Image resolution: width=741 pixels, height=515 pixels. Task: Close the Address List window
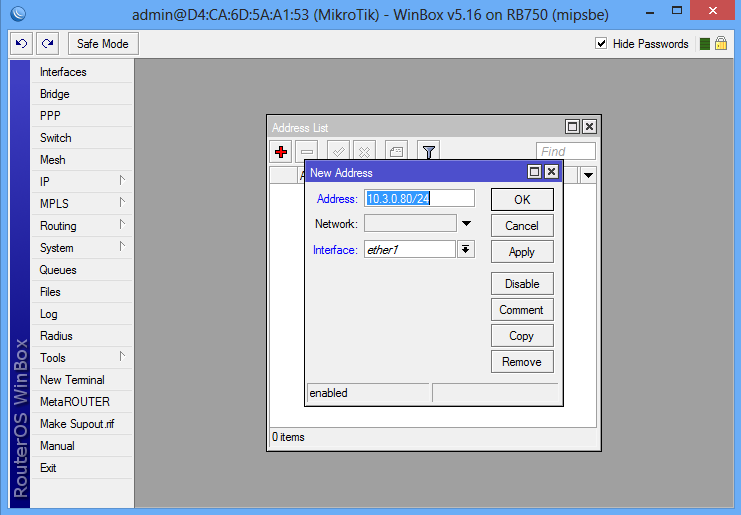point(589,127)
